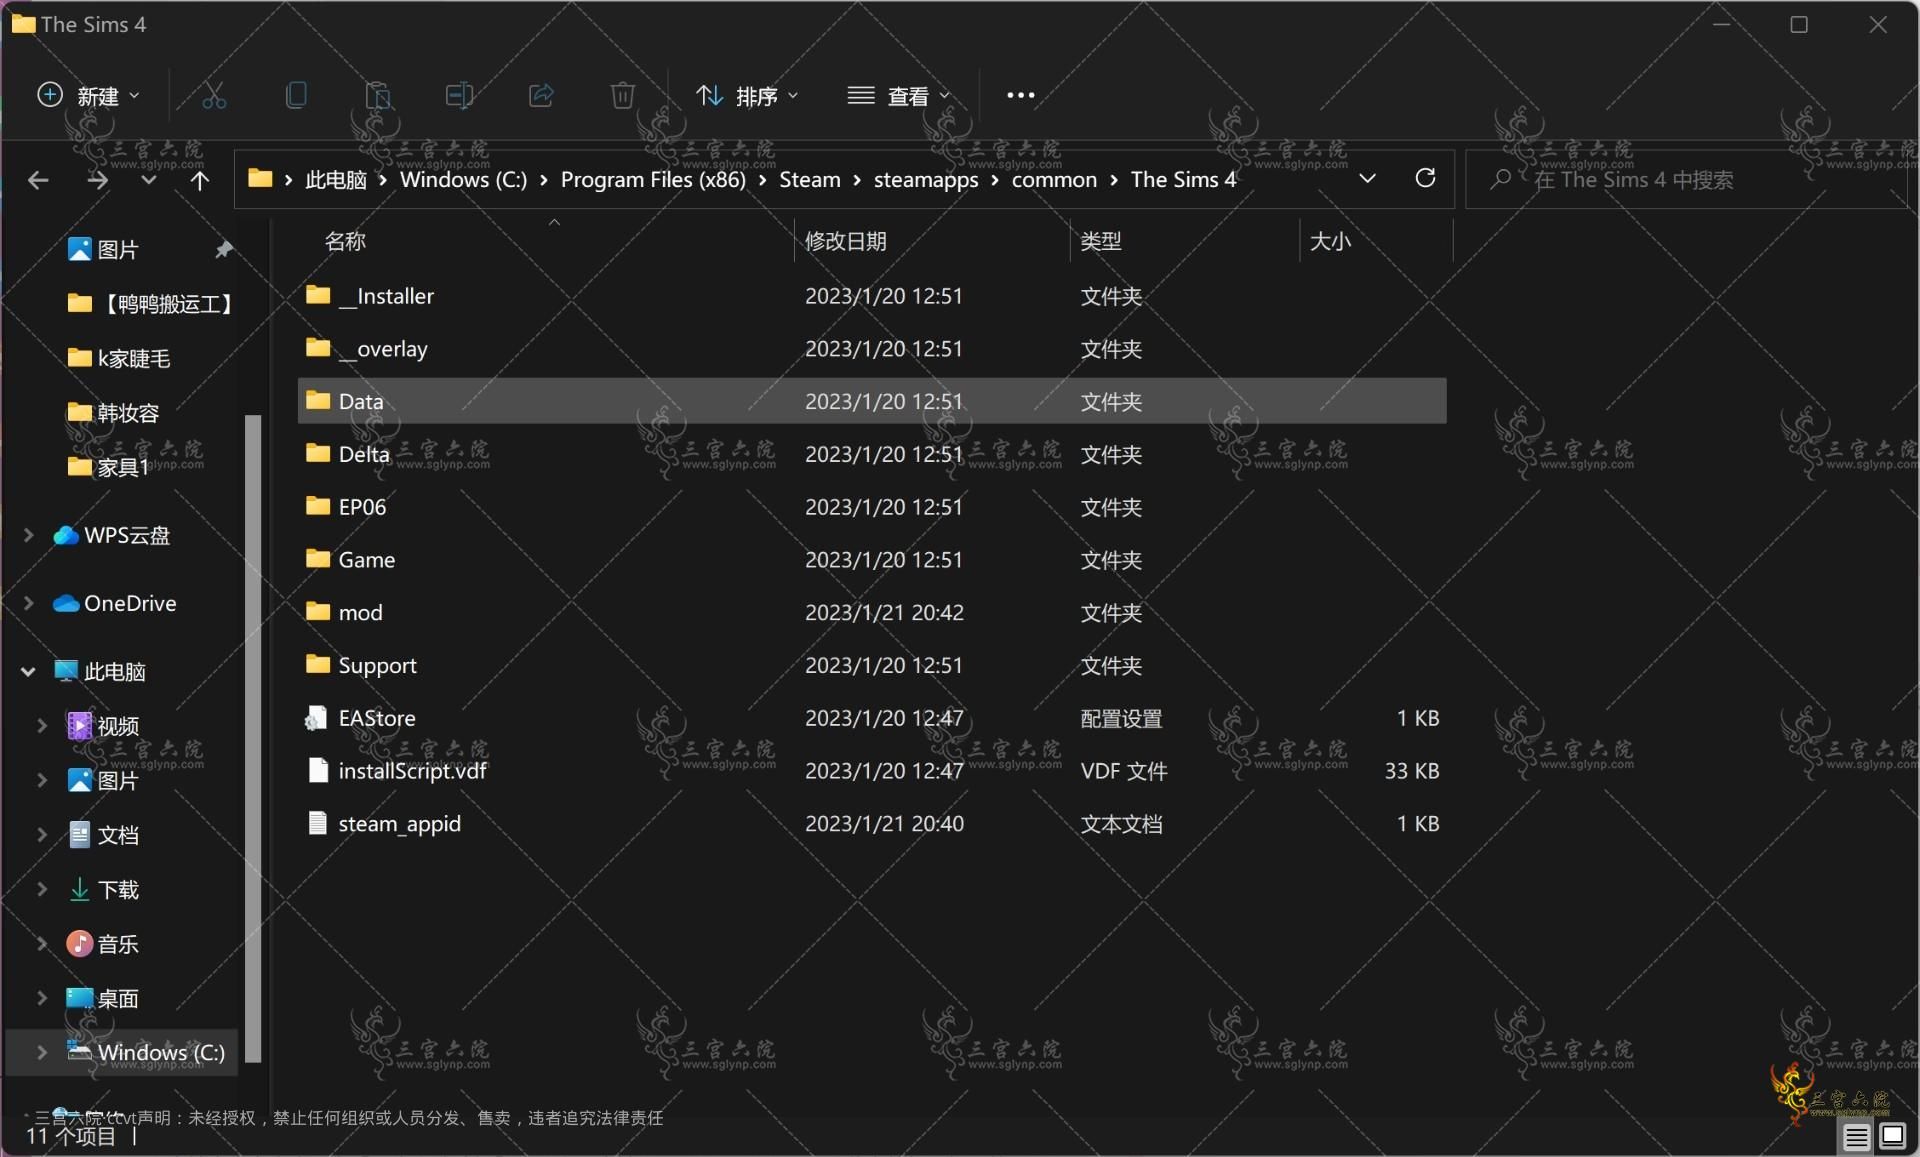This screenshot has width=1920, height=1157.
Task: Click the Delete trash icon
Action: click(622, 96)
